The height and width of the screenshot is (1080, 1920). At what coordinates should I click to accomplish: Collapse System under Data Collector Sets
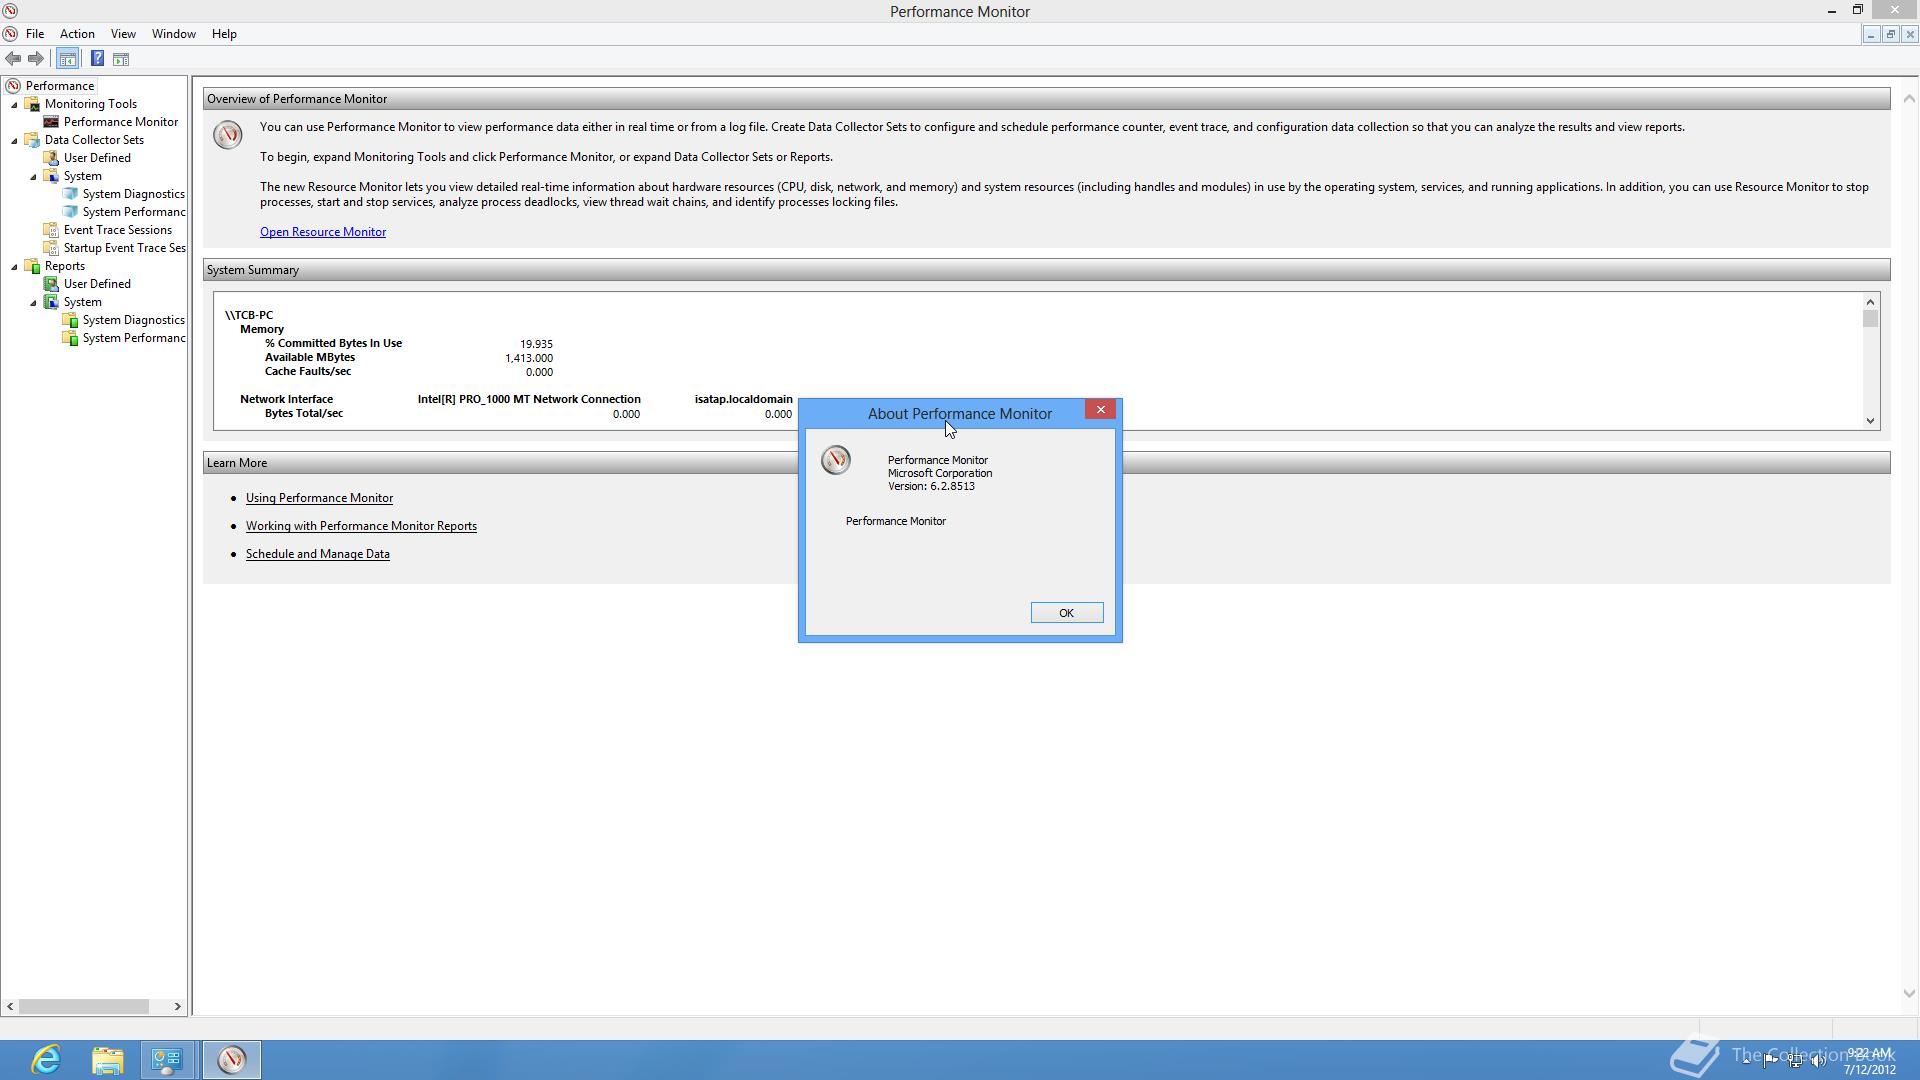click(x=33, y=176)
